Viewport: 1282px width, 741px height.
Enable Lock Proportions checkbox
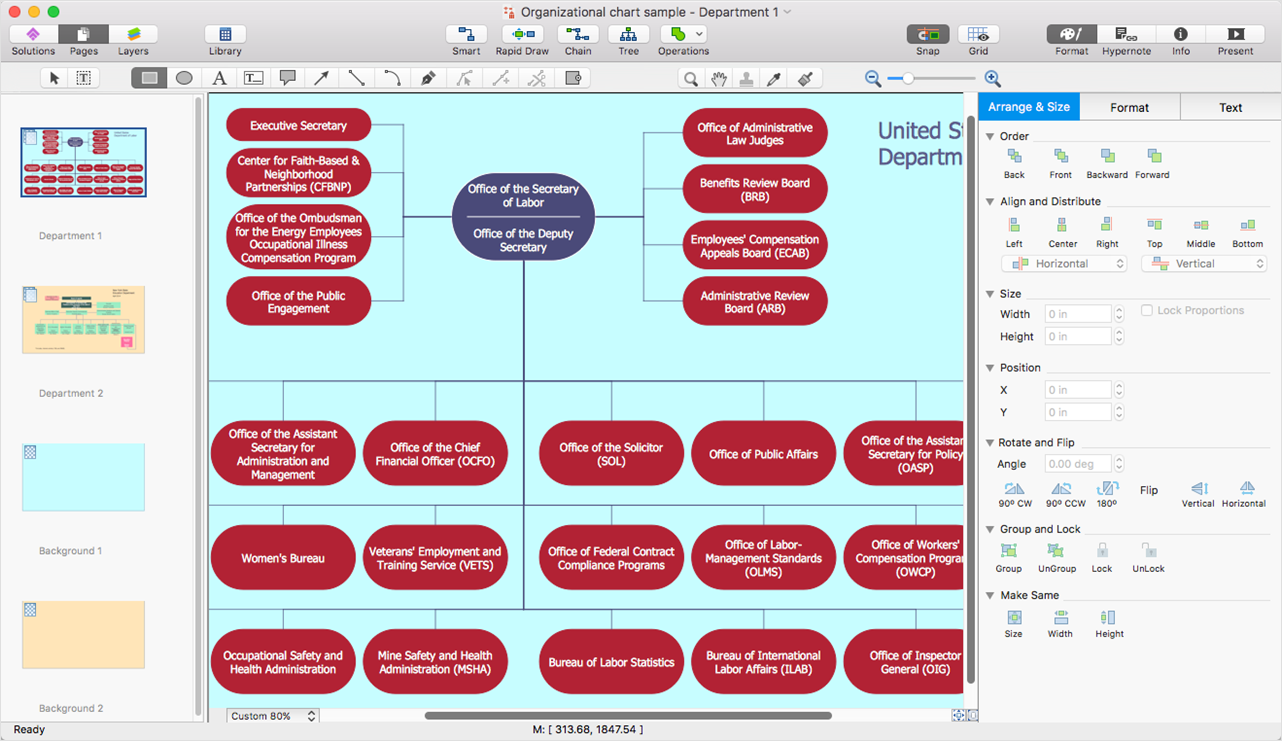click(x=1147, y=310)
